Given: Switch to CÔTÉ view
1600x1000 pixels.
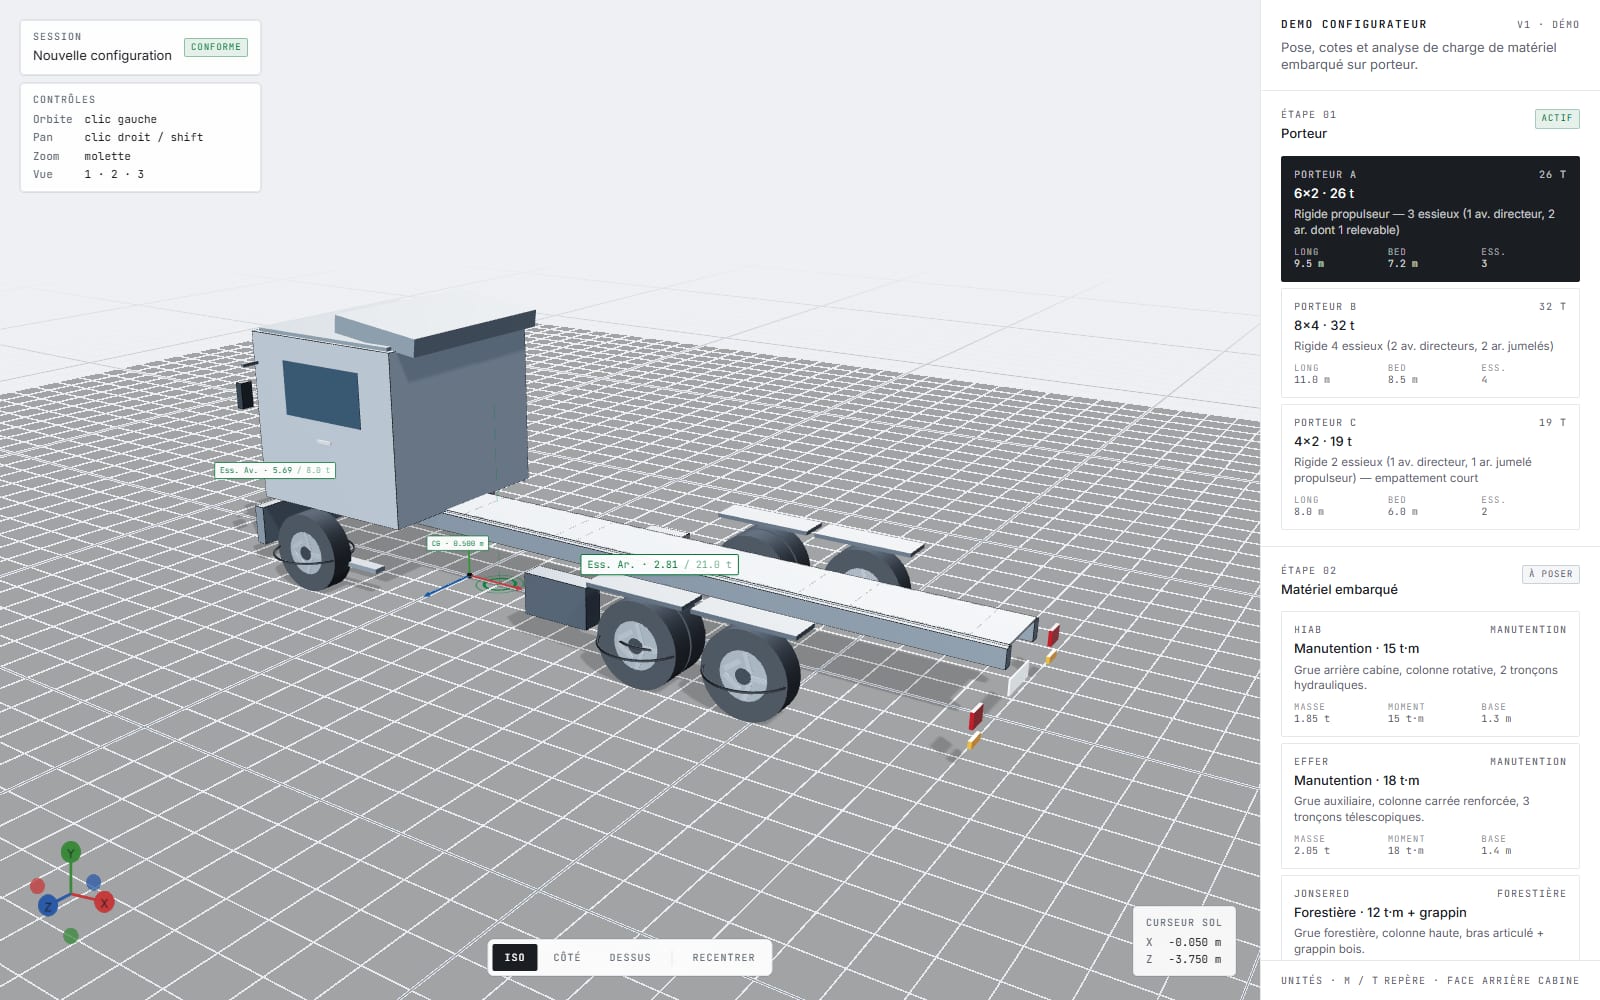Looking at the screenshot, I should pos(567,957).
